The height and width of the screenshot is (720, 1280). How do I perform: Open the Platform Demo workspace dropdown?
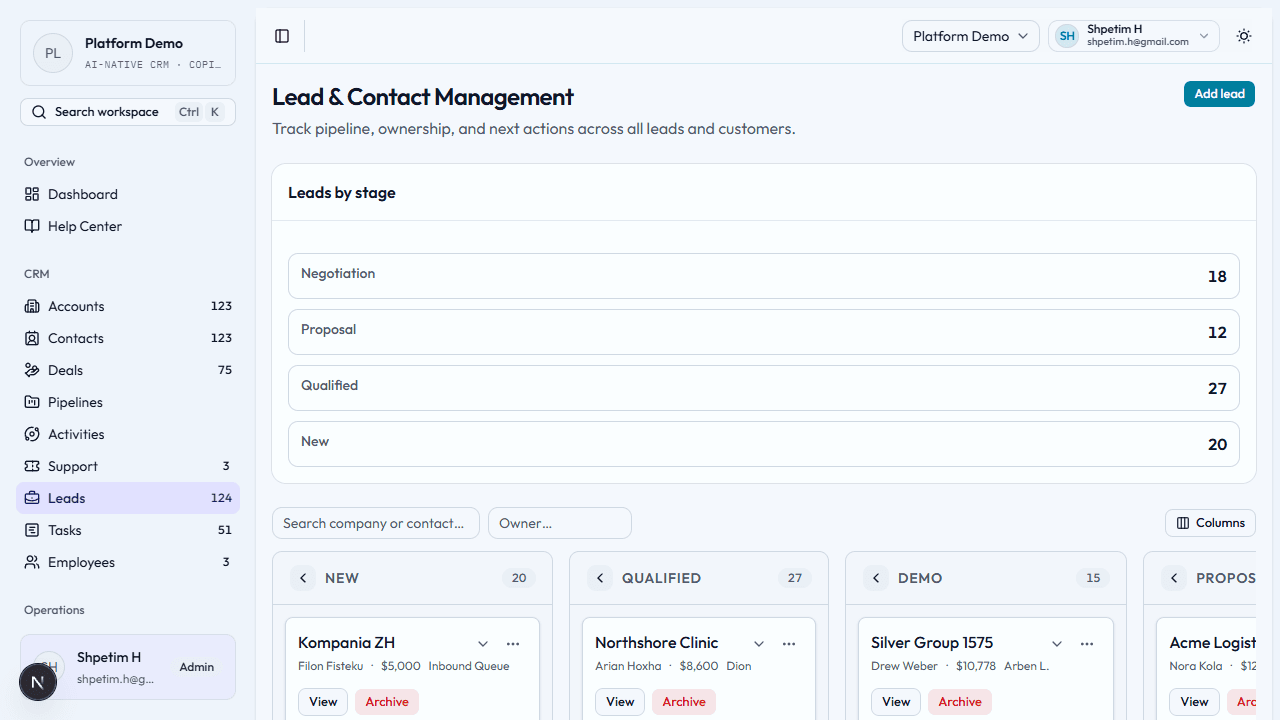coord(969,36)
